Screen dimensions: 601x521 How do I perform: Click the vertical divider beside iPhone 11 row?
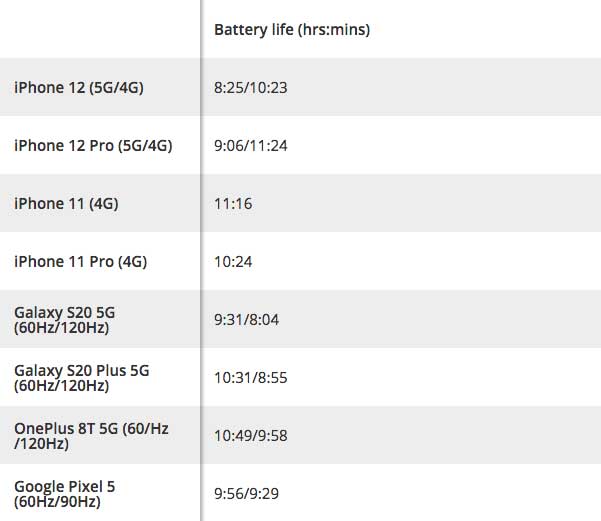(200, 203)
